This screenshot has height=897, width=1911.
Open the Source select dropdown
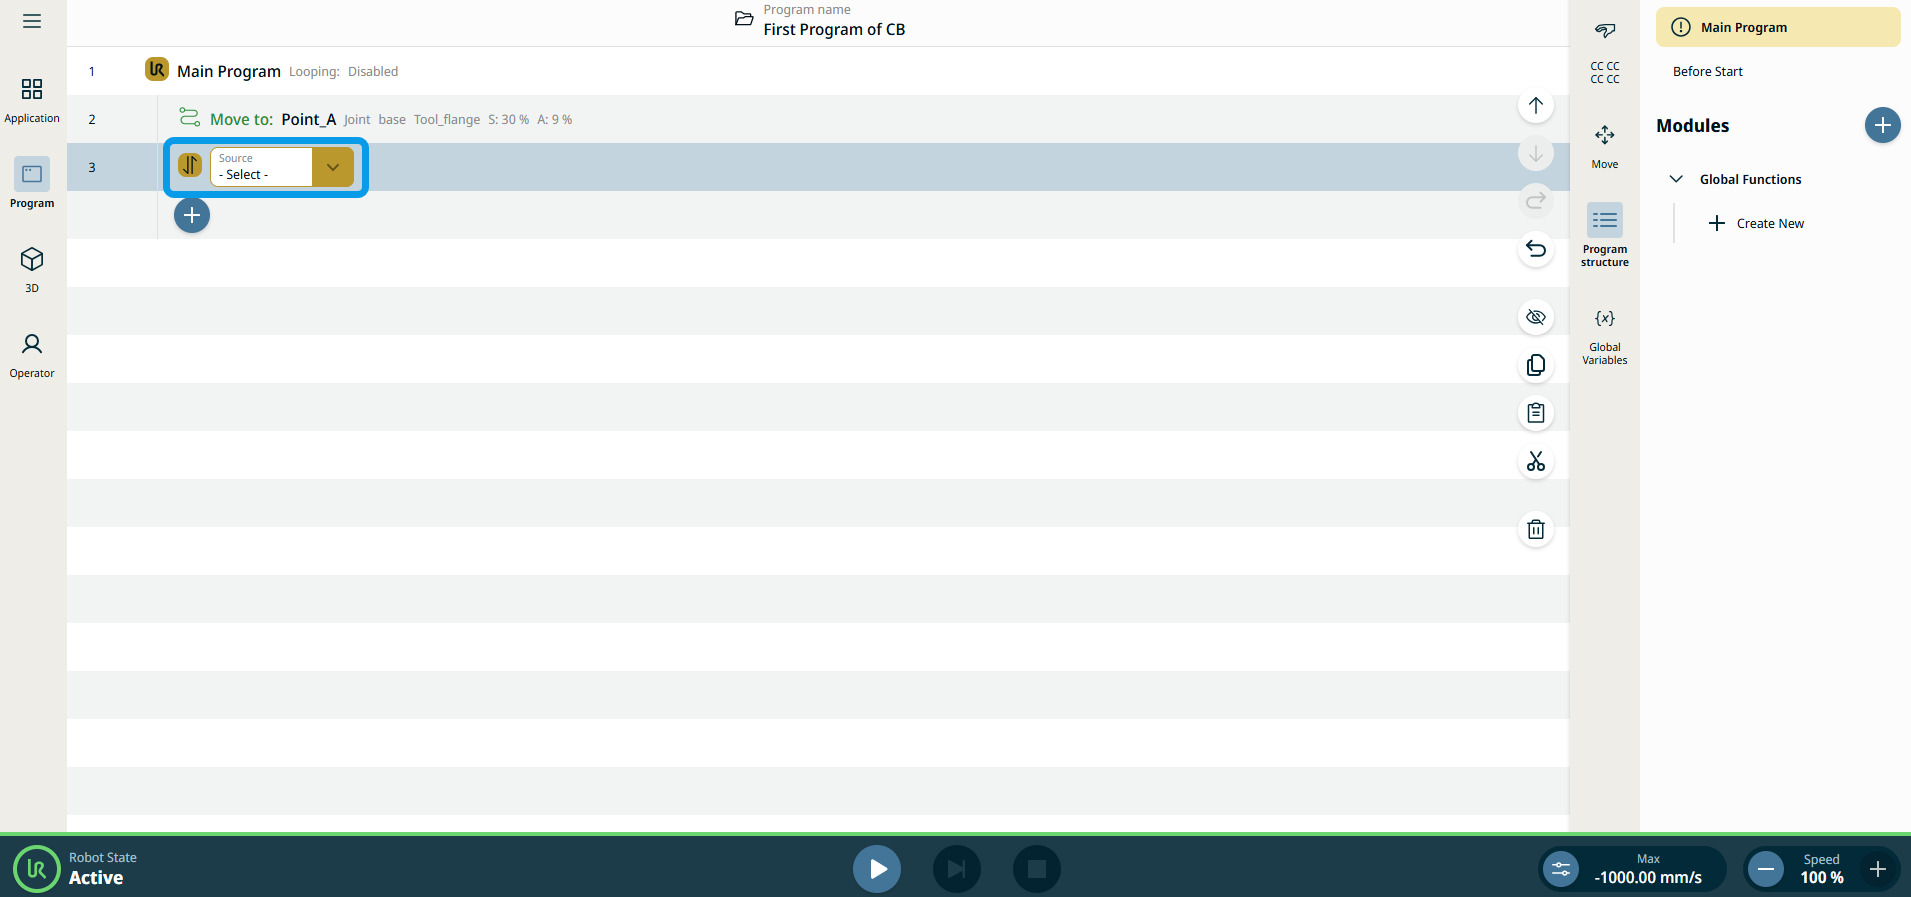coord(332,167)
